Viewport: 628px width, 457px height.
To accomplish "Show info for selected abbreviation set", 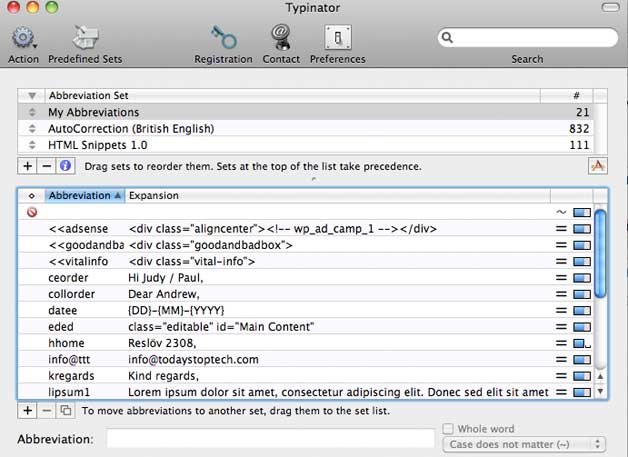I will point(65,165).
